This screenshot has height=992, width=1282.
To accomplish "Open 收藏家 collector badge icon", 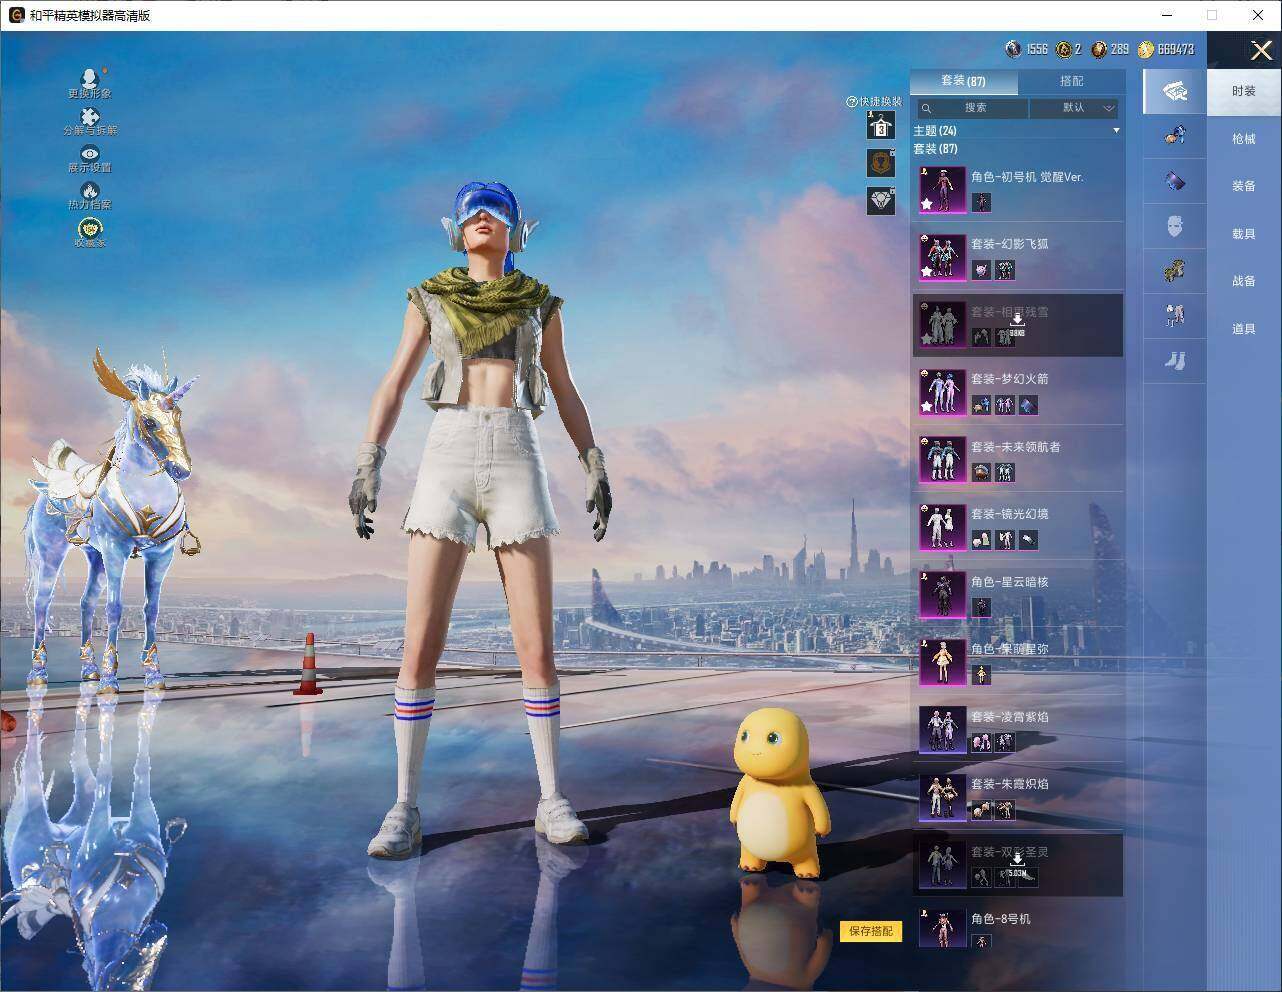I will click(90, 229).
